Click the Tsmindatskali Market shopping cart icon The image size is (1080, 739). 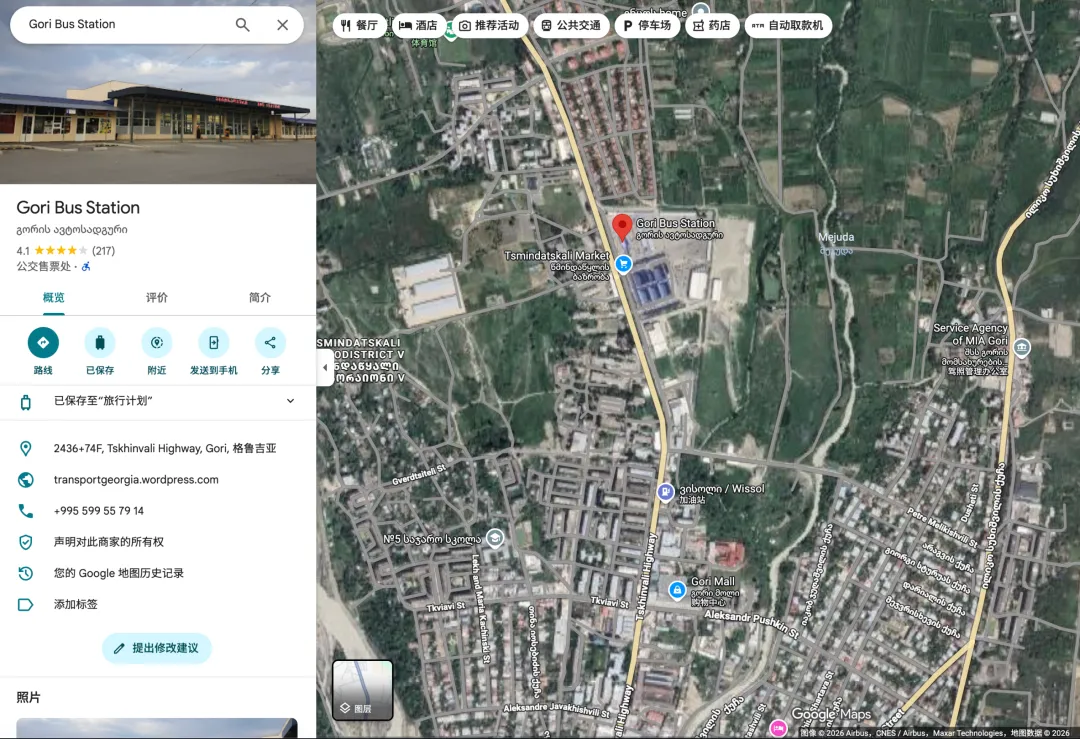[623, 264]
